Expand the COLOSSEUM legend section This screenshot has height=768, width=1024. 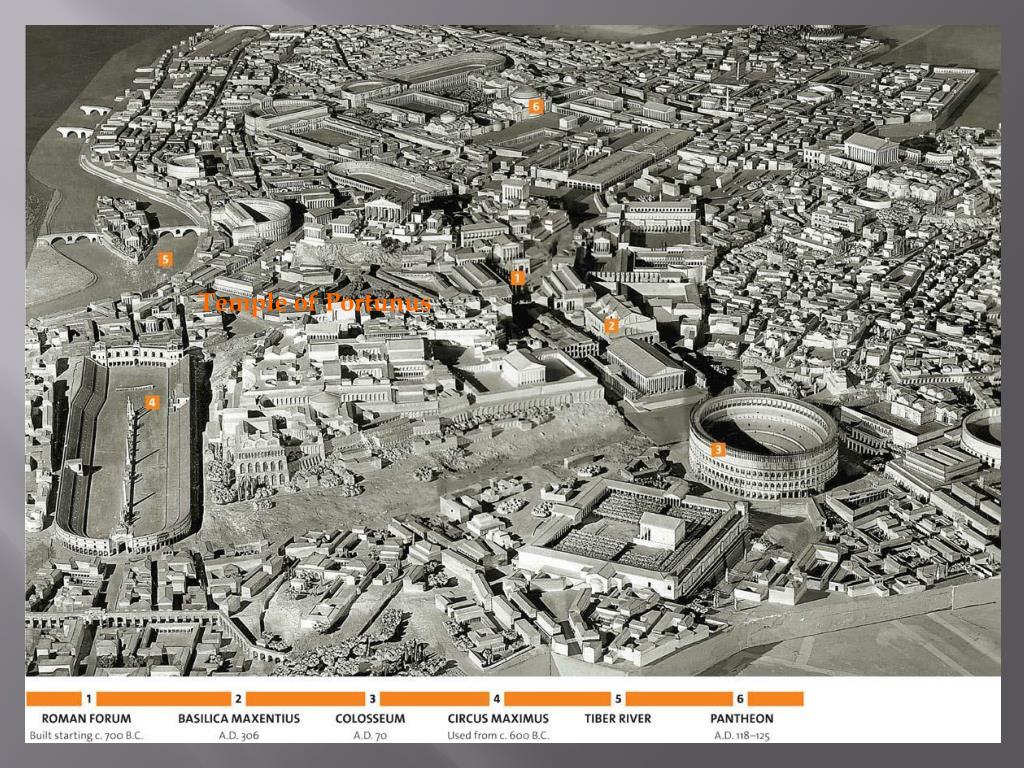(371, 718)
